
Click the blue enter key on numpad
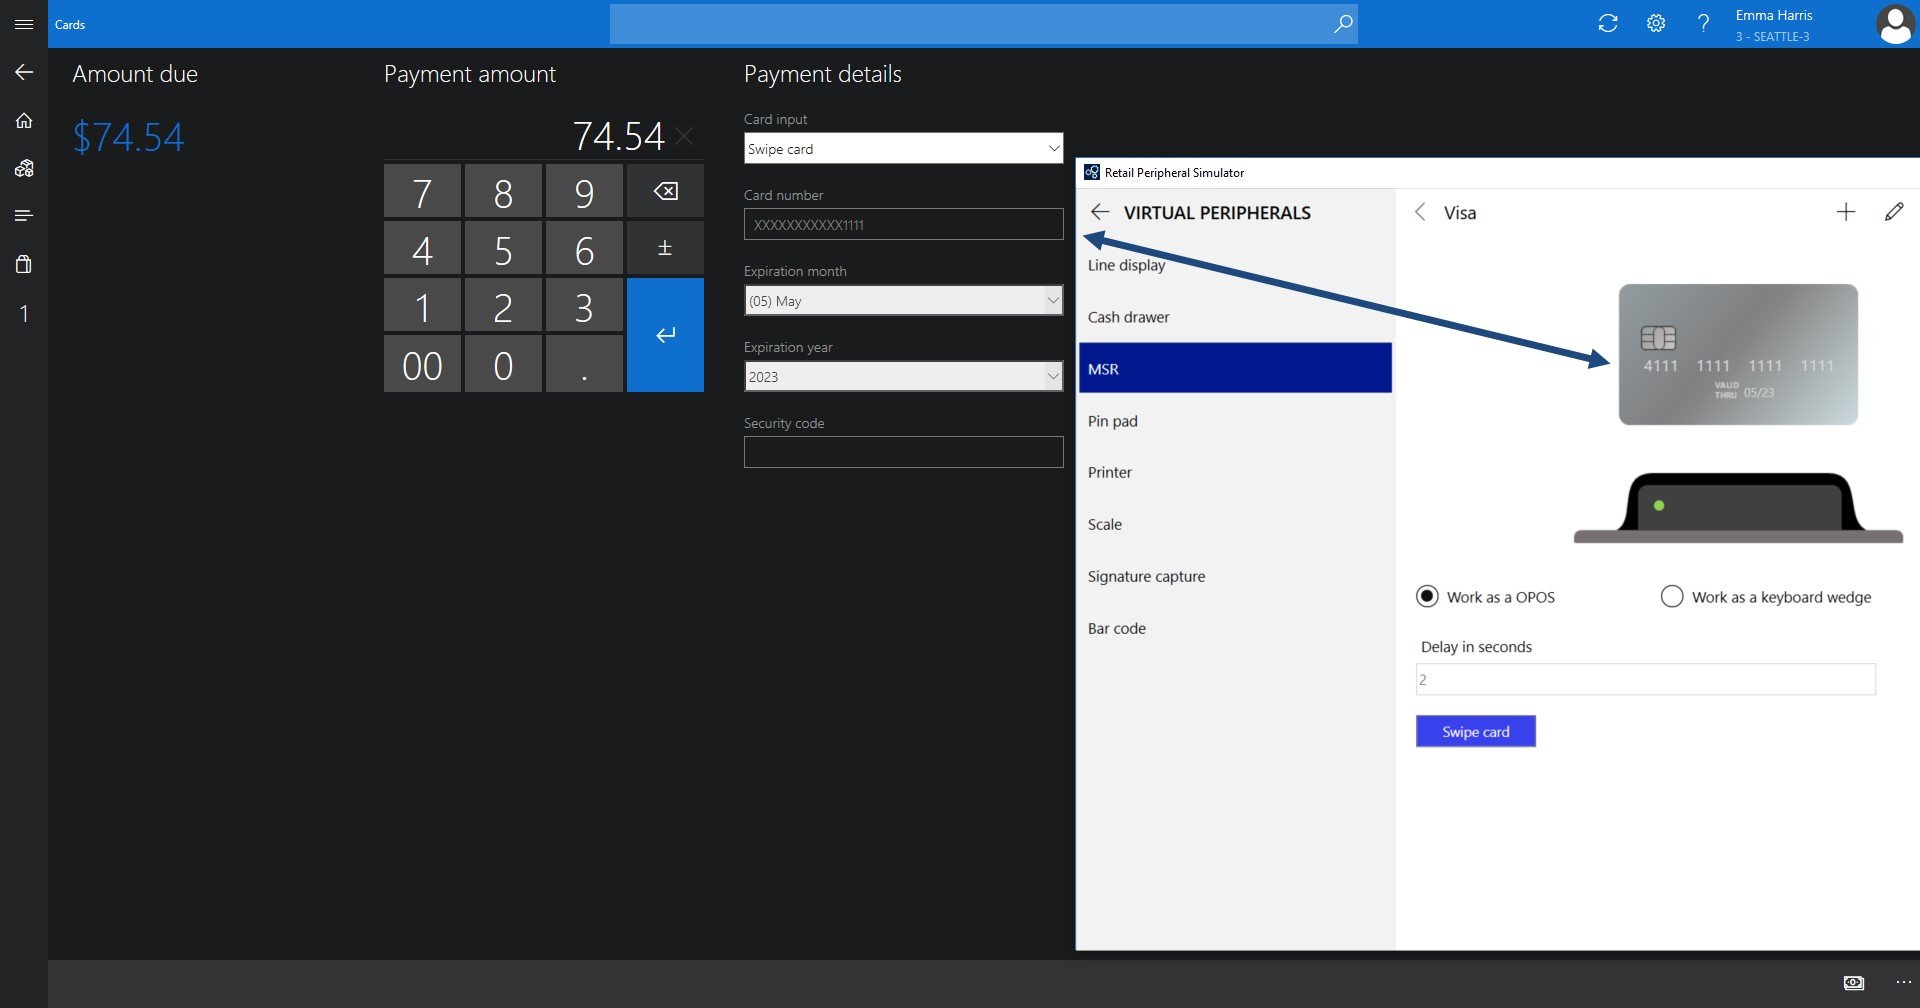tap(665, 335)
